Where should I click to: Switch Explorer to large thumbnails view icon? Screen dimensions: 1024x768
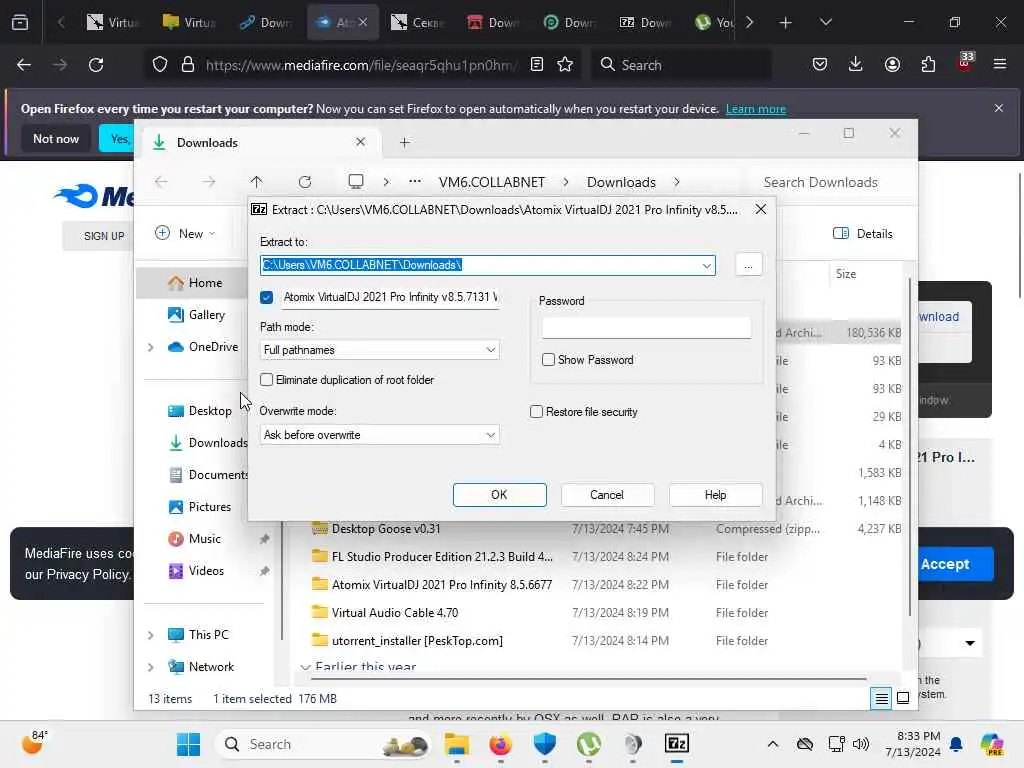[x=903, y=699]
